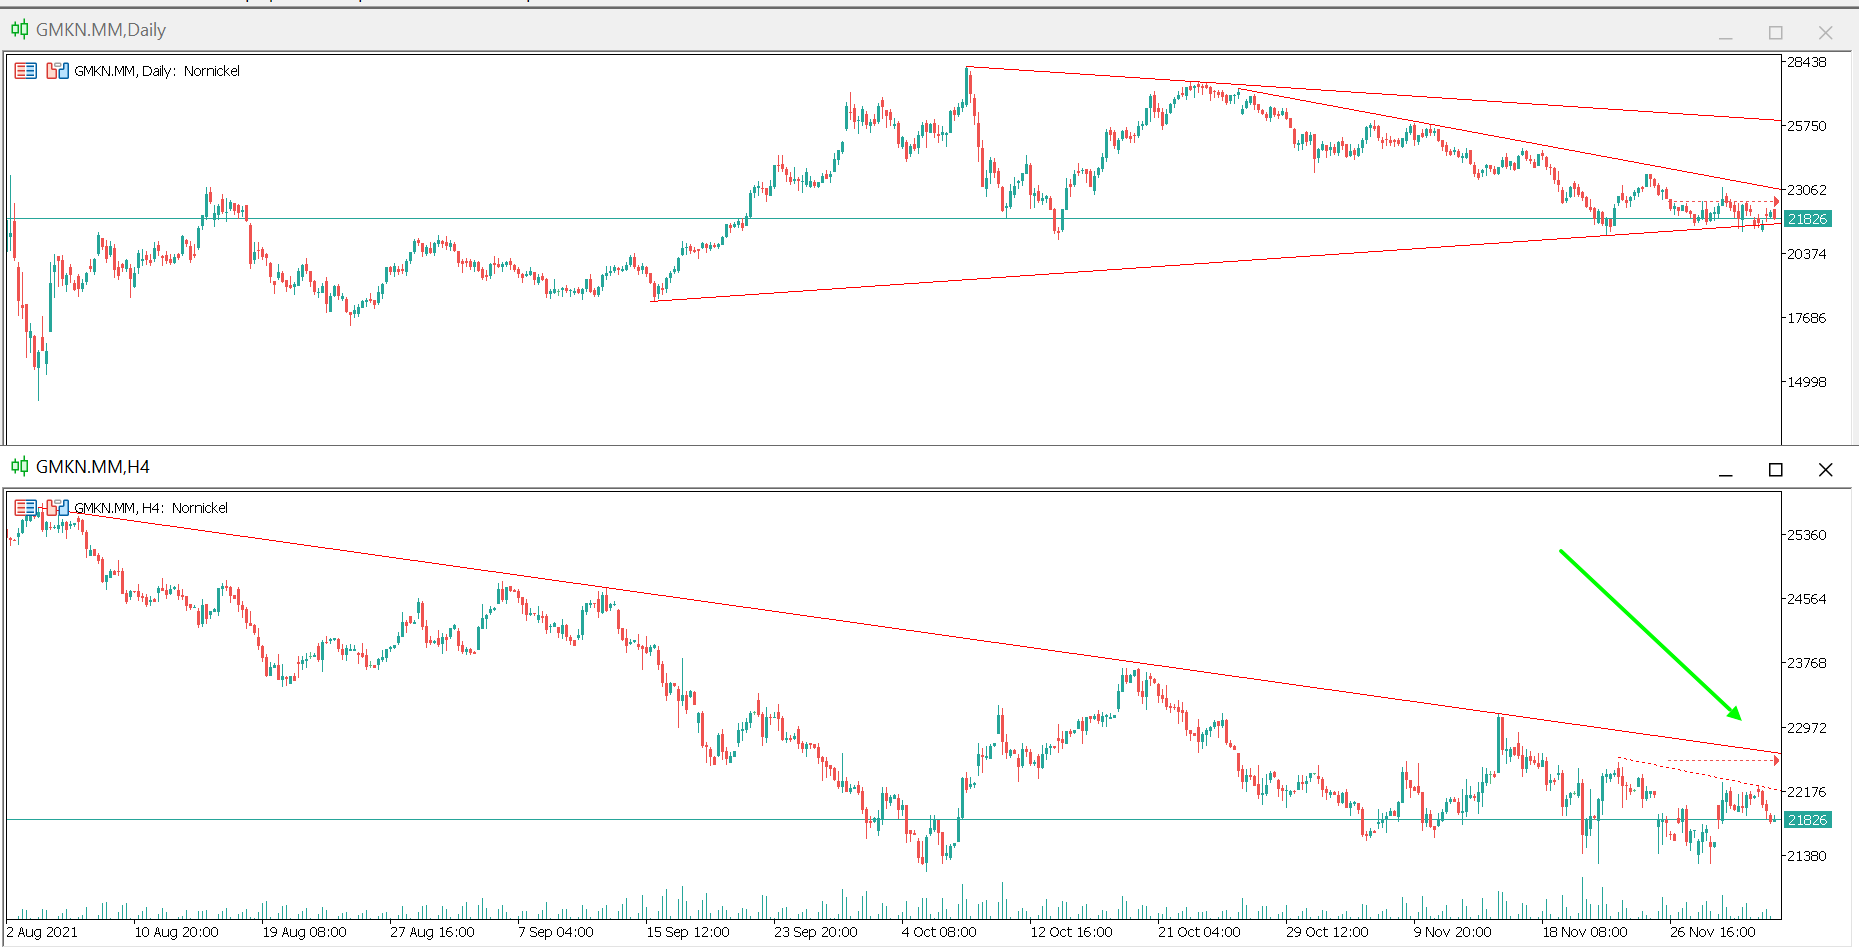Click current price tag 21826 on Daily chart
1859x948 pixels.
coord(1807,219)
